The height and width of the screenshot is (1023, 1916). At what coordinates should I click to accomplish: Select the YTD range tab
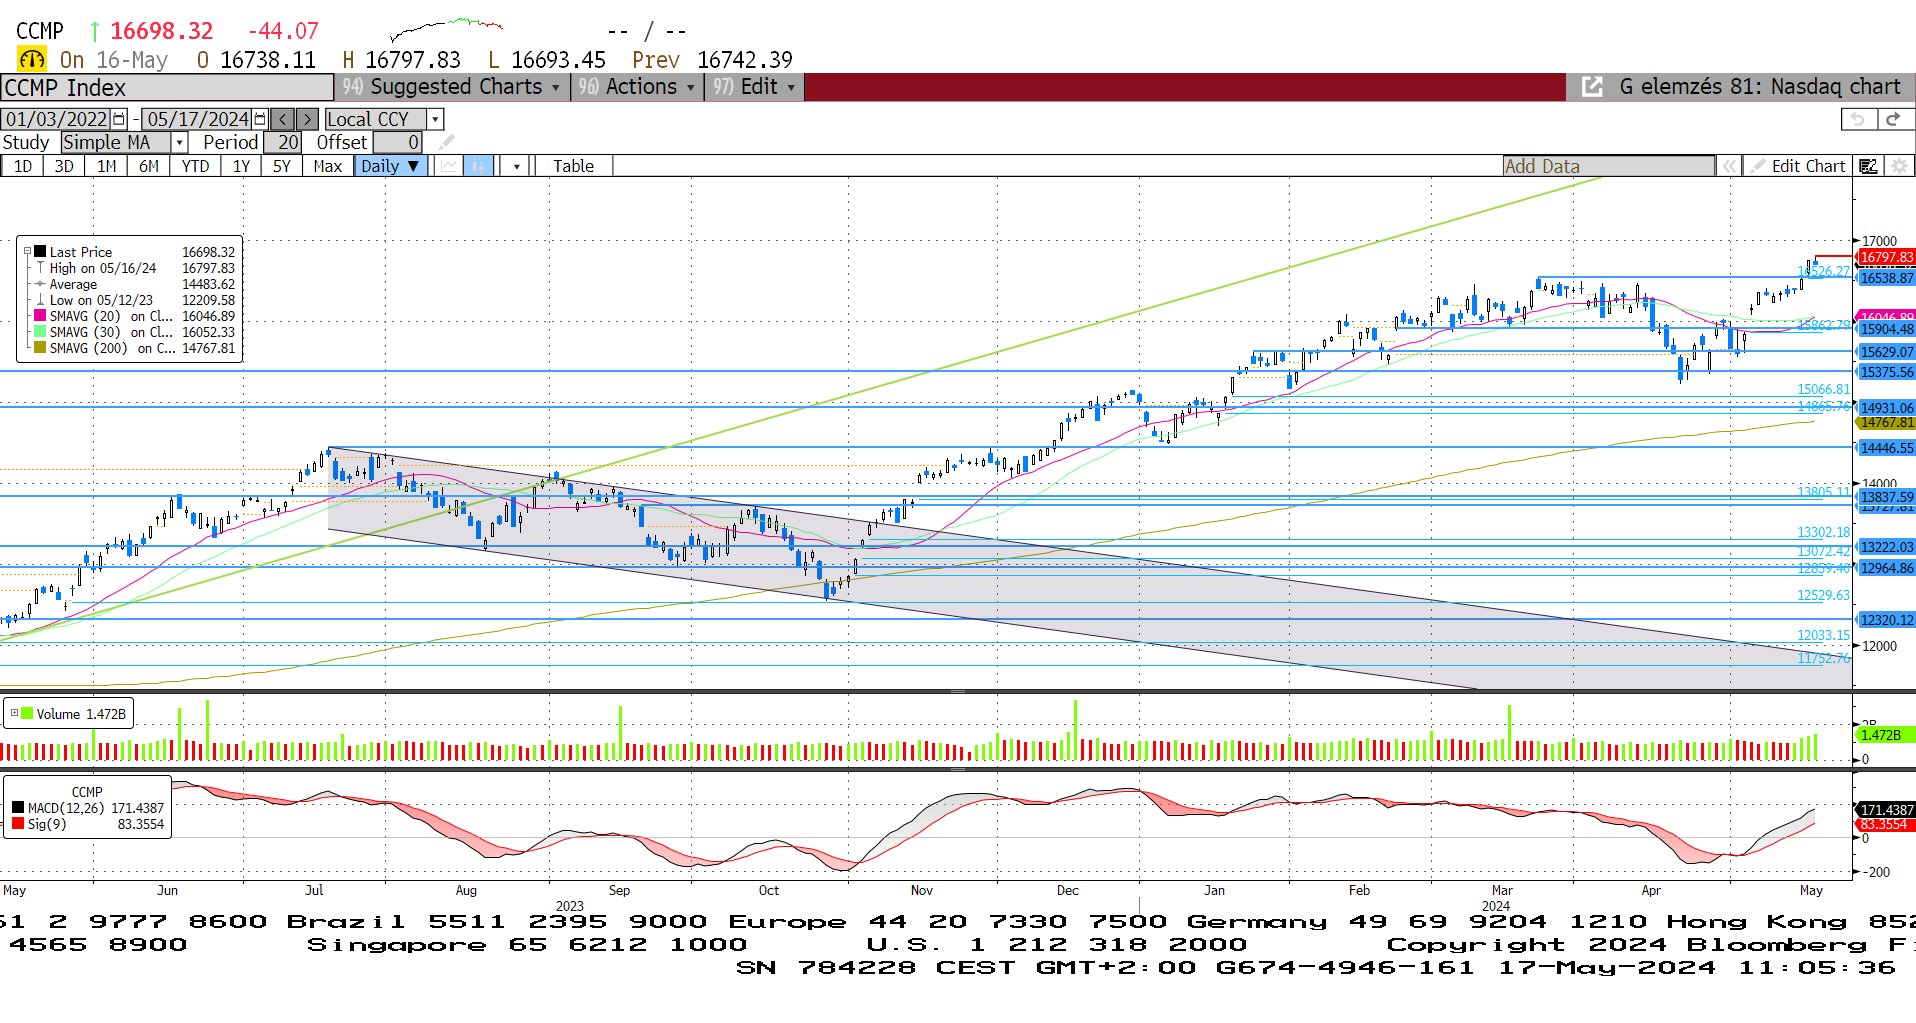tap(195, 166)
